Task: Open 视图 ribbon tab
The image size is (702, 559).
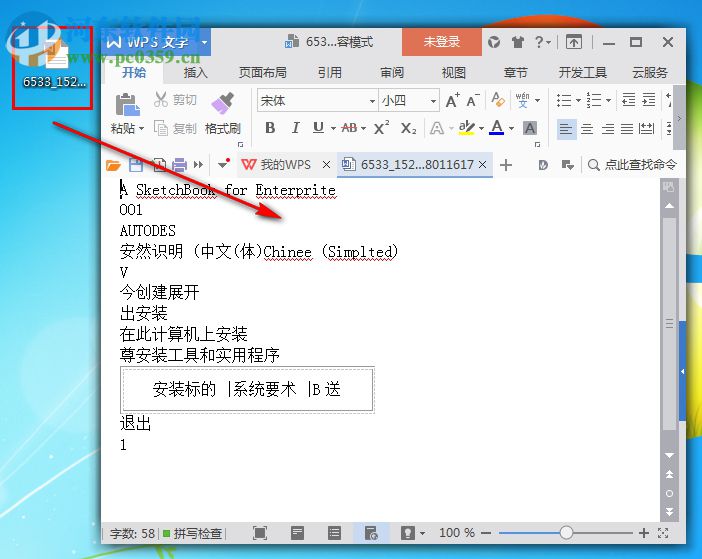Action: (454, 73)
